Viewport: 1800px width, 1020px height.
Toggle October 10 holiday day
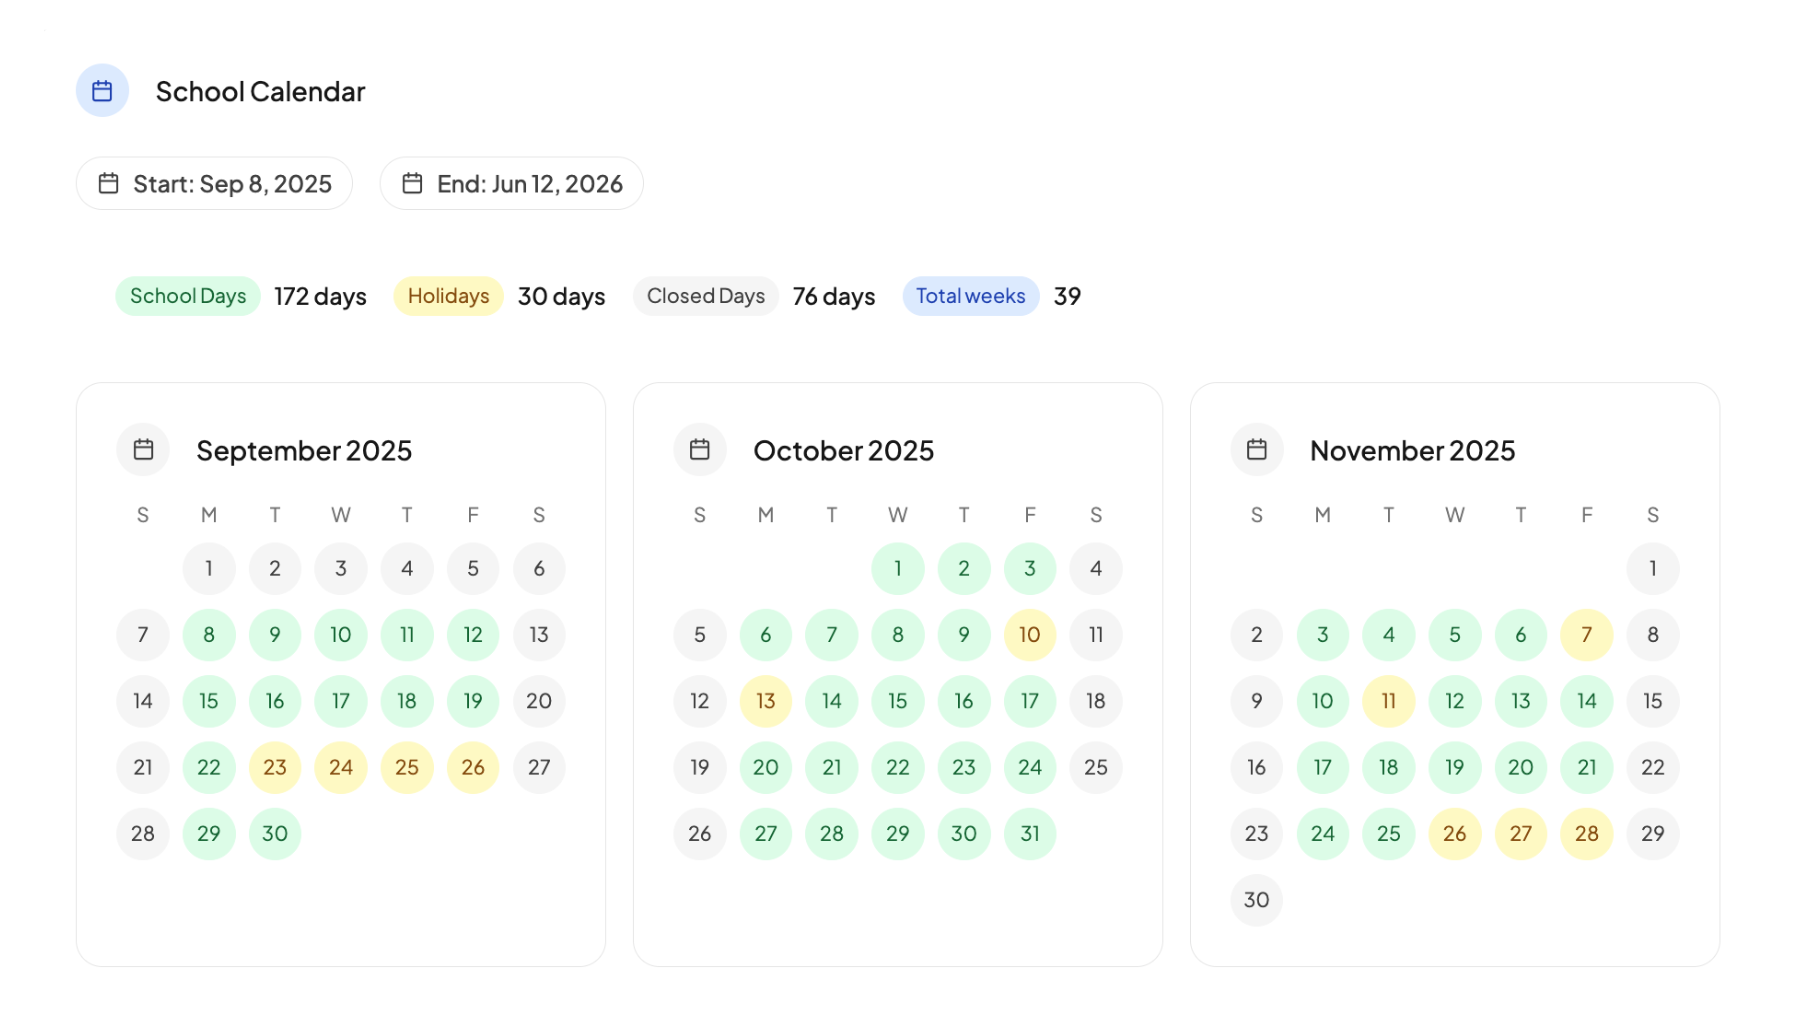pos(1030,635)
